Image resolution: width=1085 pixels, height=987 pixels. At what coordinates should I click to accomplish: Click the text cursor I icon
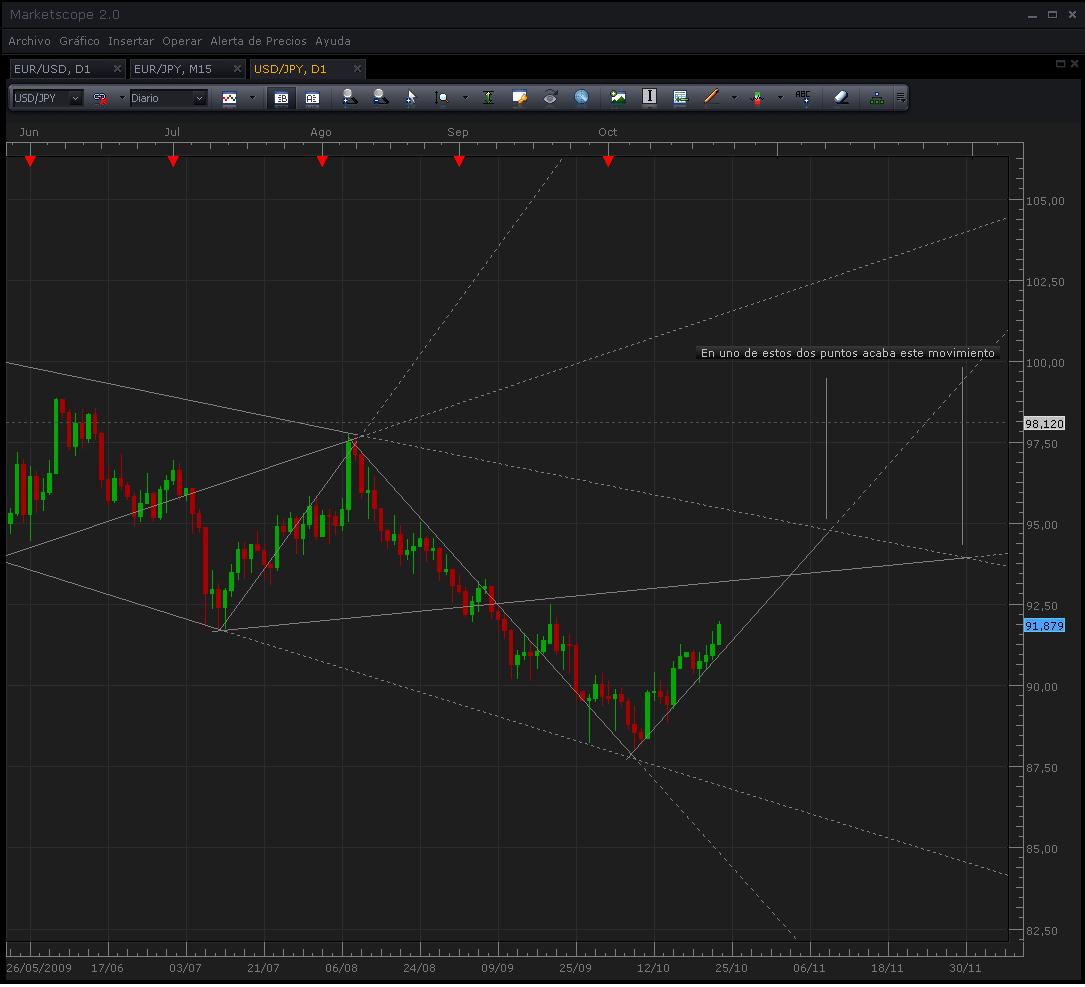[x=649, y=96]
